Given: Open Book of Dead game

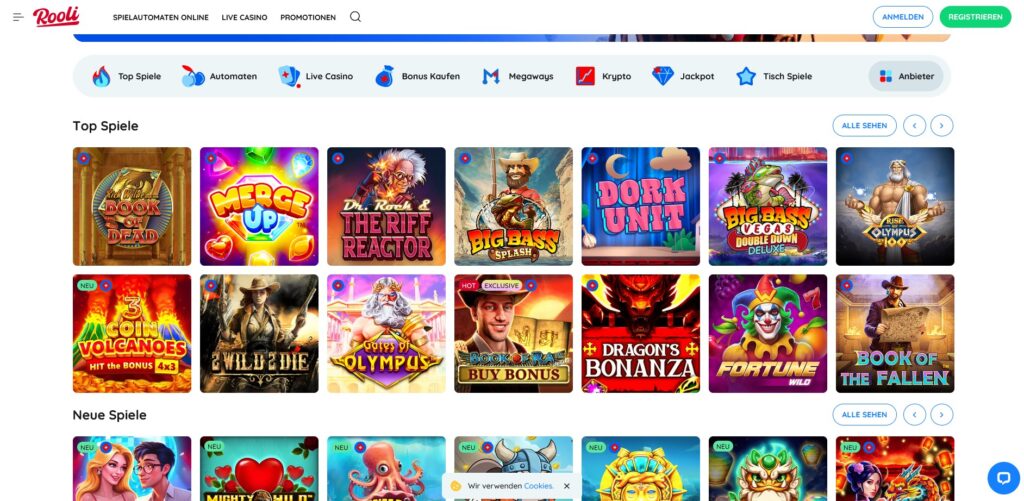Looking at the screenshot, I should (x=132, y=206).
